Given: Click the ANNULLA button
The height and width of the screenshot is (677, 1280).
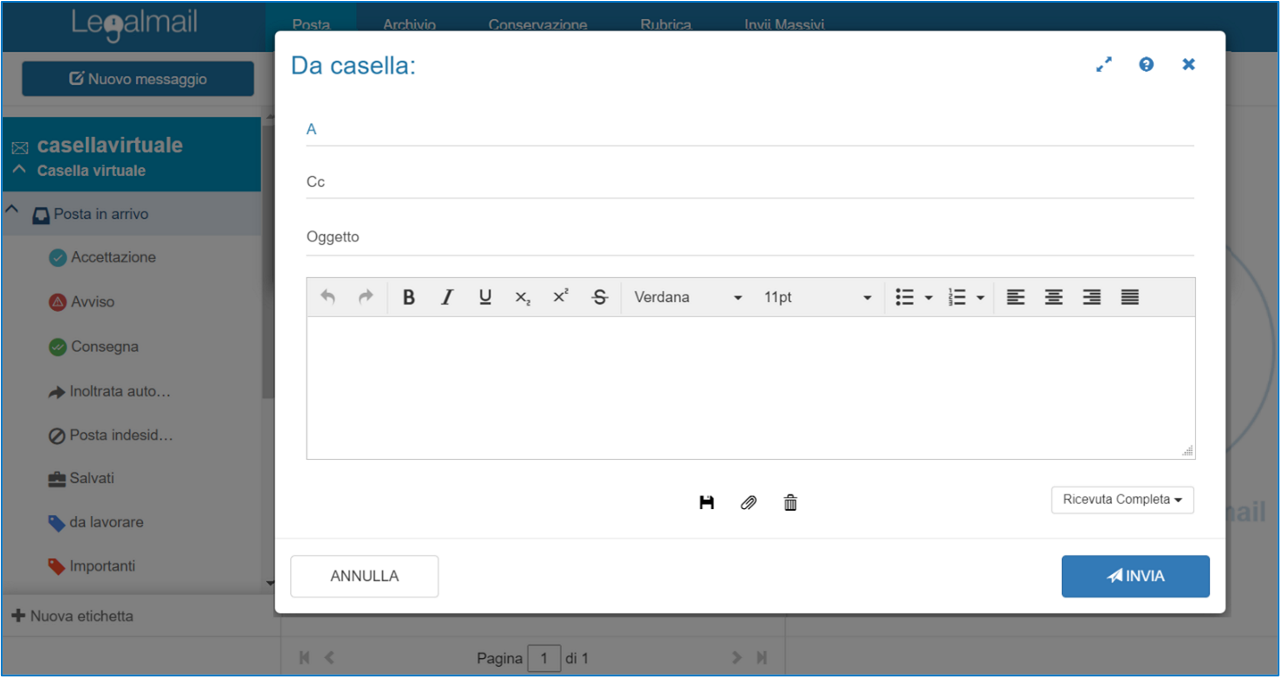Looking at the screenshot, I should pos(364,576).
